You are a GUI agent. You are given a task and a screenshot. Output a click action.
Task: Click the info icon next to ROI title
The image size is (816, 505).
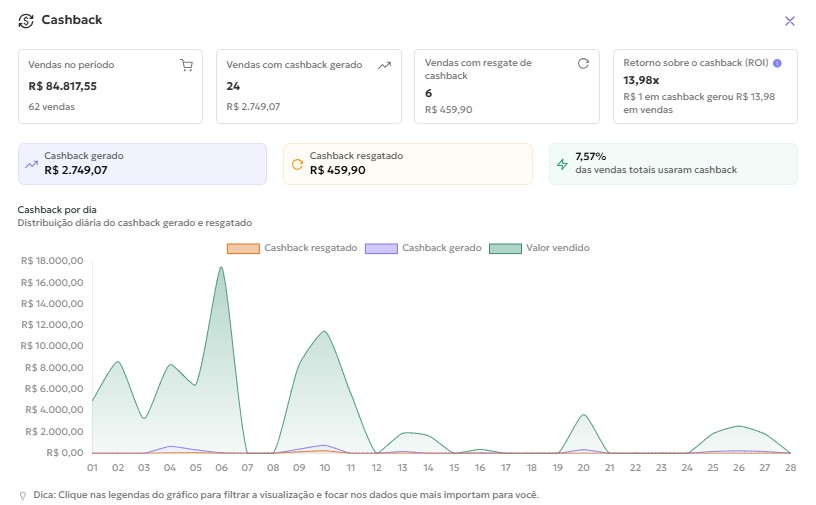[777, 63]
